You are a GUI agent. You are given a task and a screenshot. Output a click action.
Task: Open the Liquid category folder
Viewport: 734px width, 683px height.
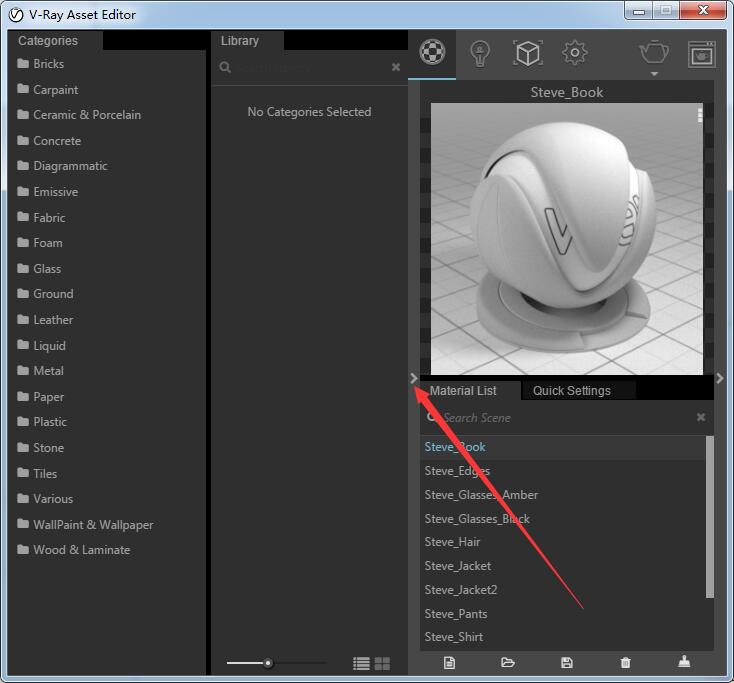(41, 345)
